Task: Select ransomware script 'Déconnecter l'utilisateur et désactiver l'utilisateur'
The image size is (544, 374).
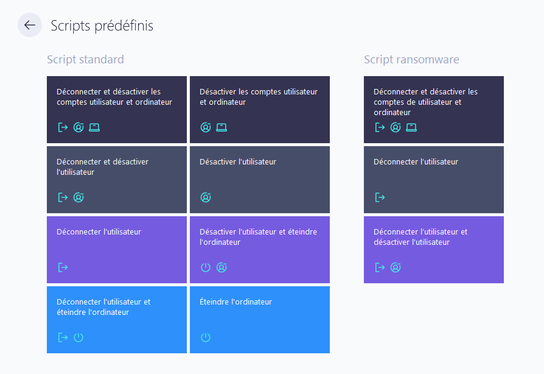Action: coord(434,250)
